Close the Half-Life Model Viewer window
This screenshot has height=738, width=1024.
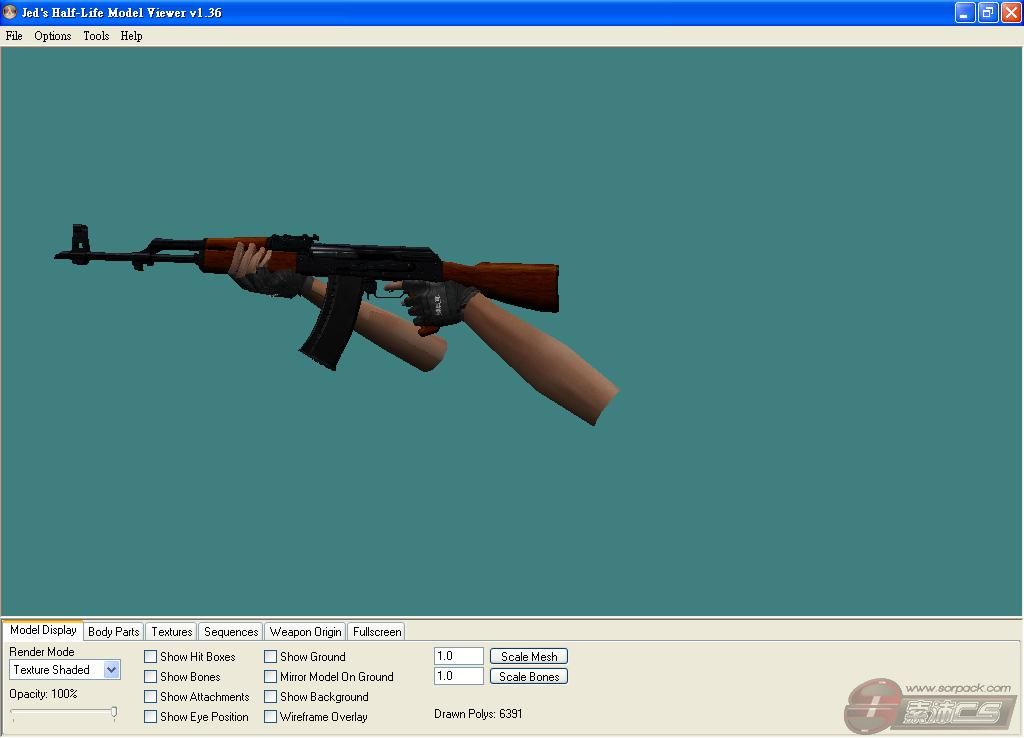1010,13
